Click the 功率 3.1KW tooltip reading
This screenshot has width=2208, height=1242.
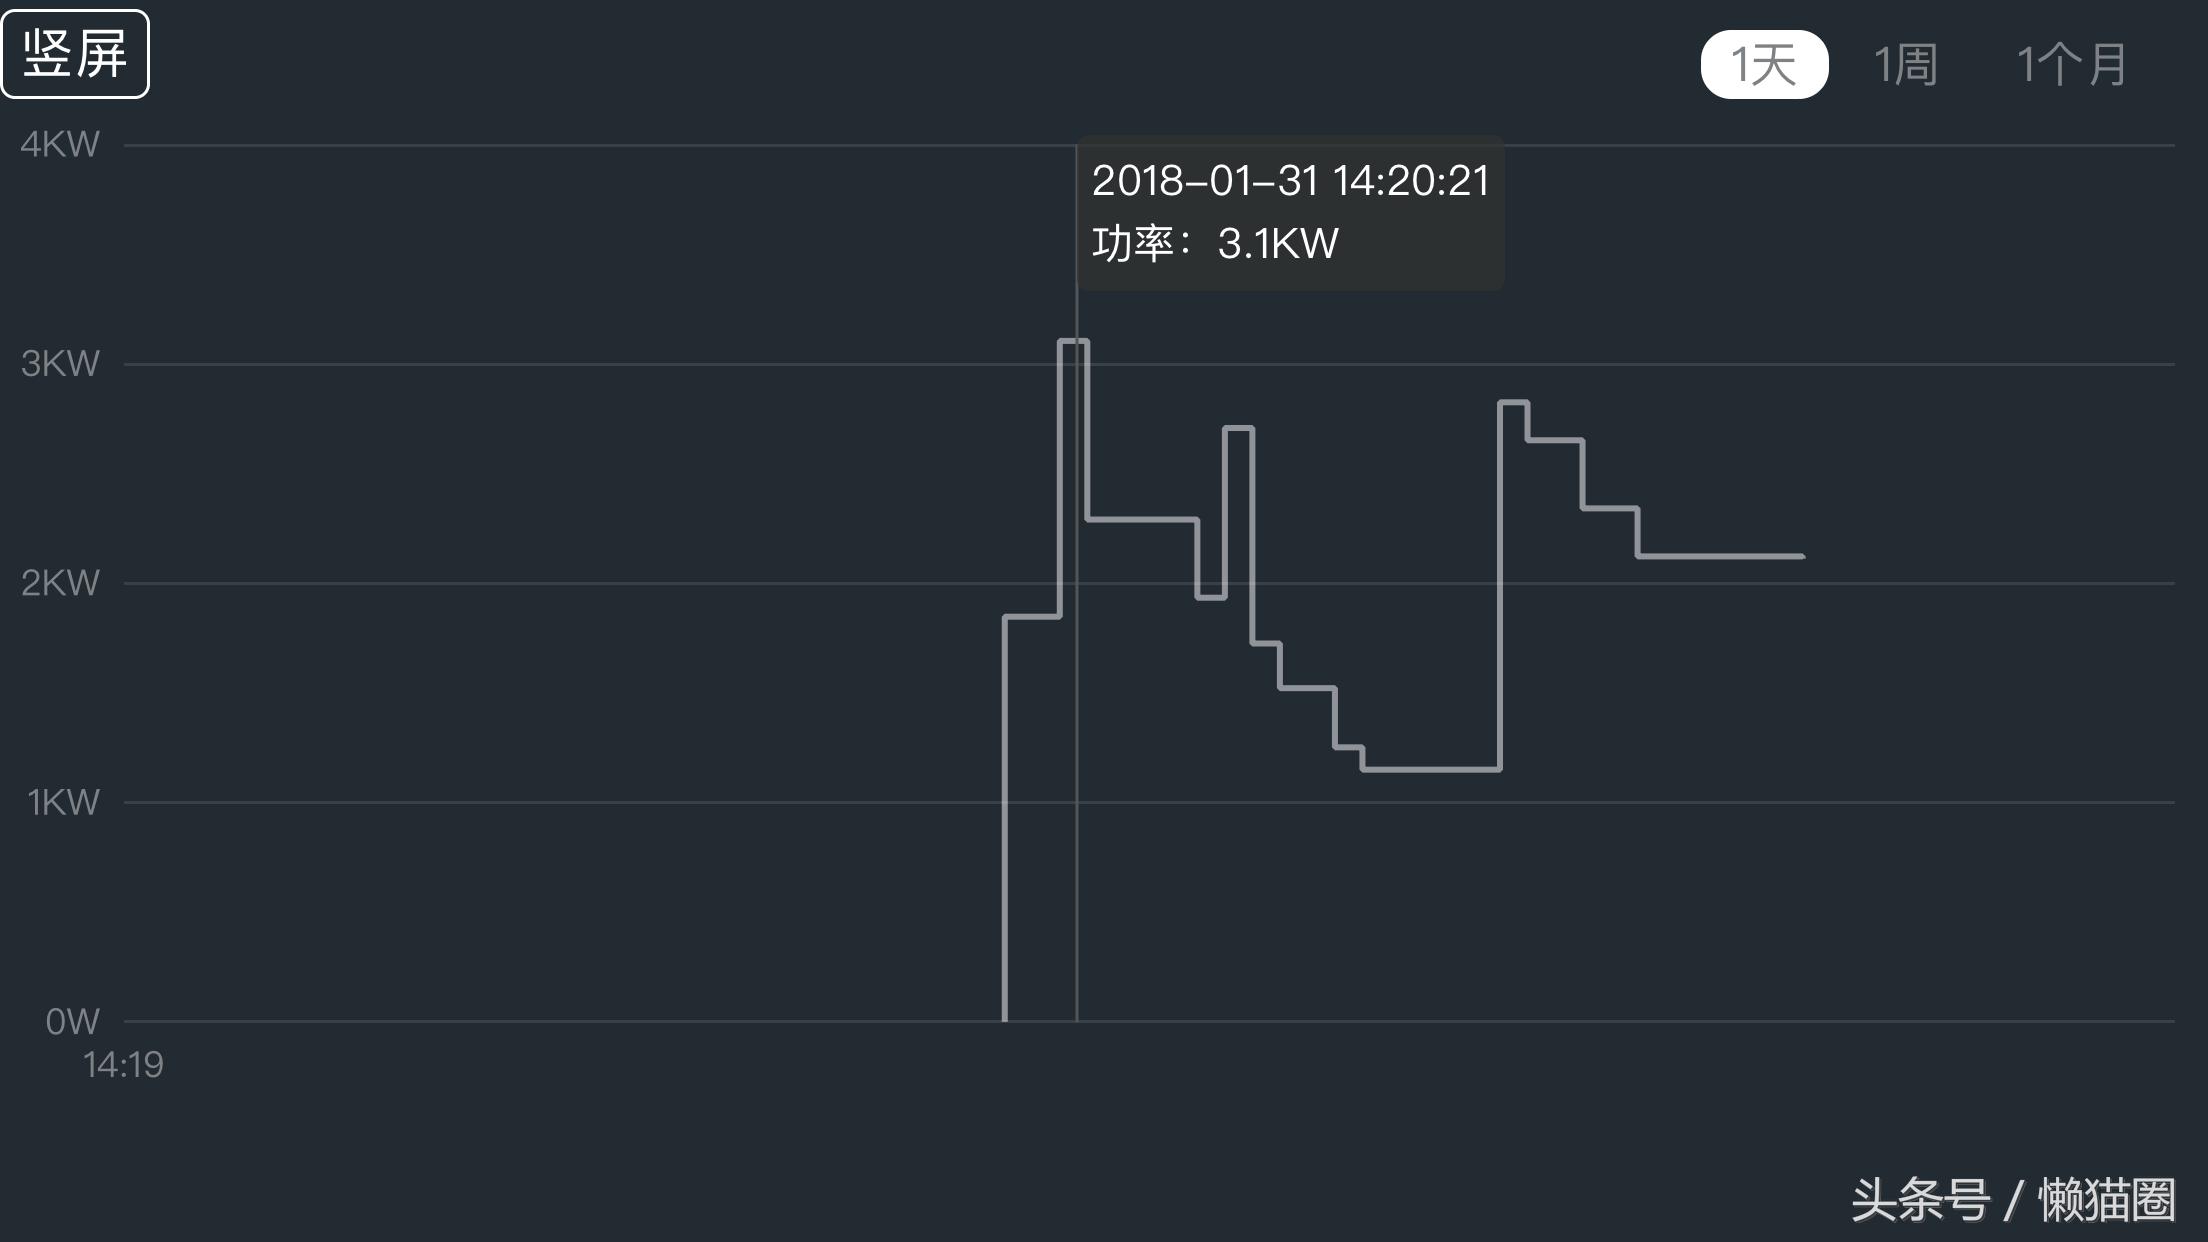coord(1215,244)
